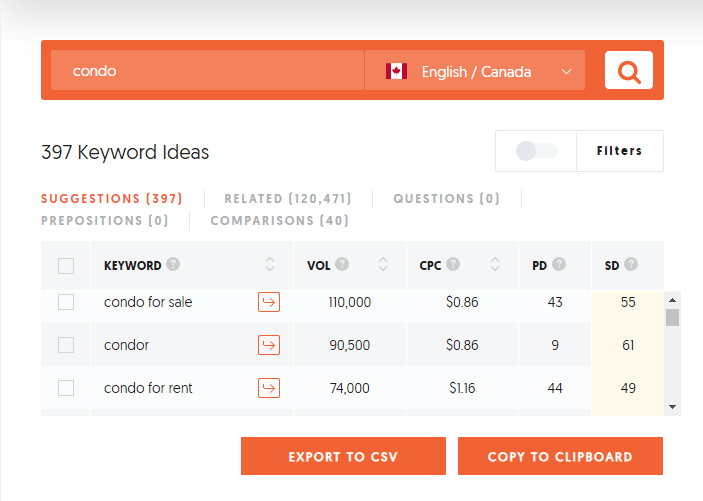Open the Comparisons (40) tab
This screenshot has height=501, width=703.
279,221
